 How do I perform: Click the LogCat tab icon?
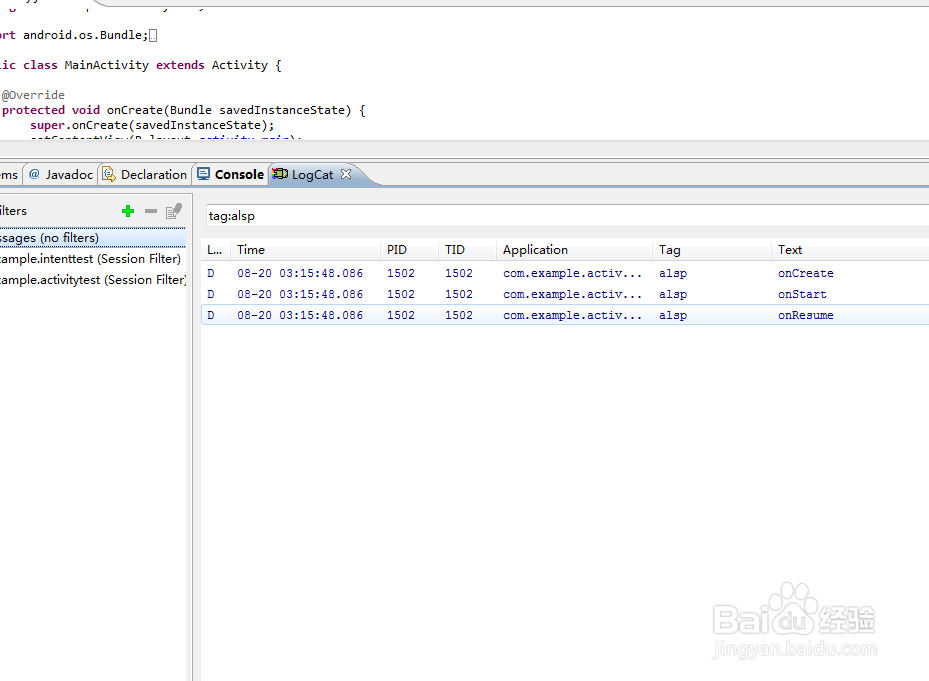tap(280, 174)
